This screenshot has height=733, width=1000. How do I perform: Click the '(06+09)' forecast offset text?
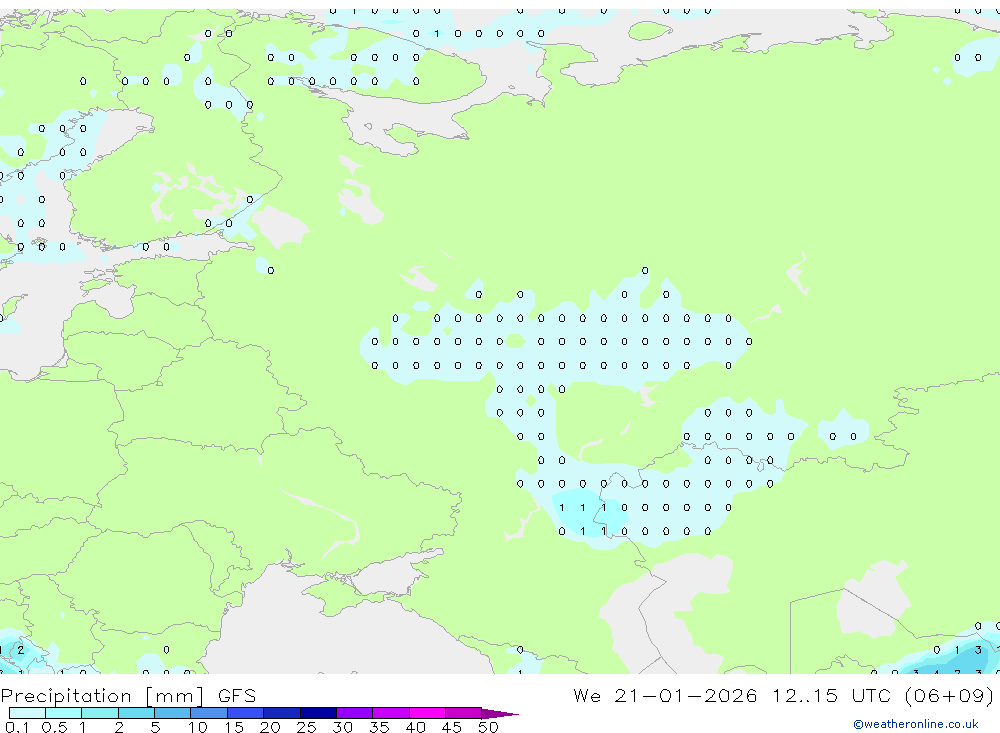click(949, 695)
